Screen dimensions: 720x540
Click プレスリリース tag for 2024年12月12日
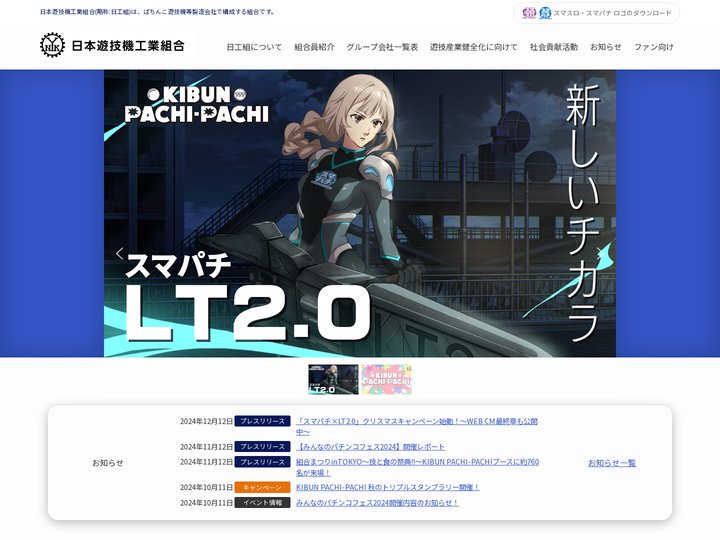[262, 421]
